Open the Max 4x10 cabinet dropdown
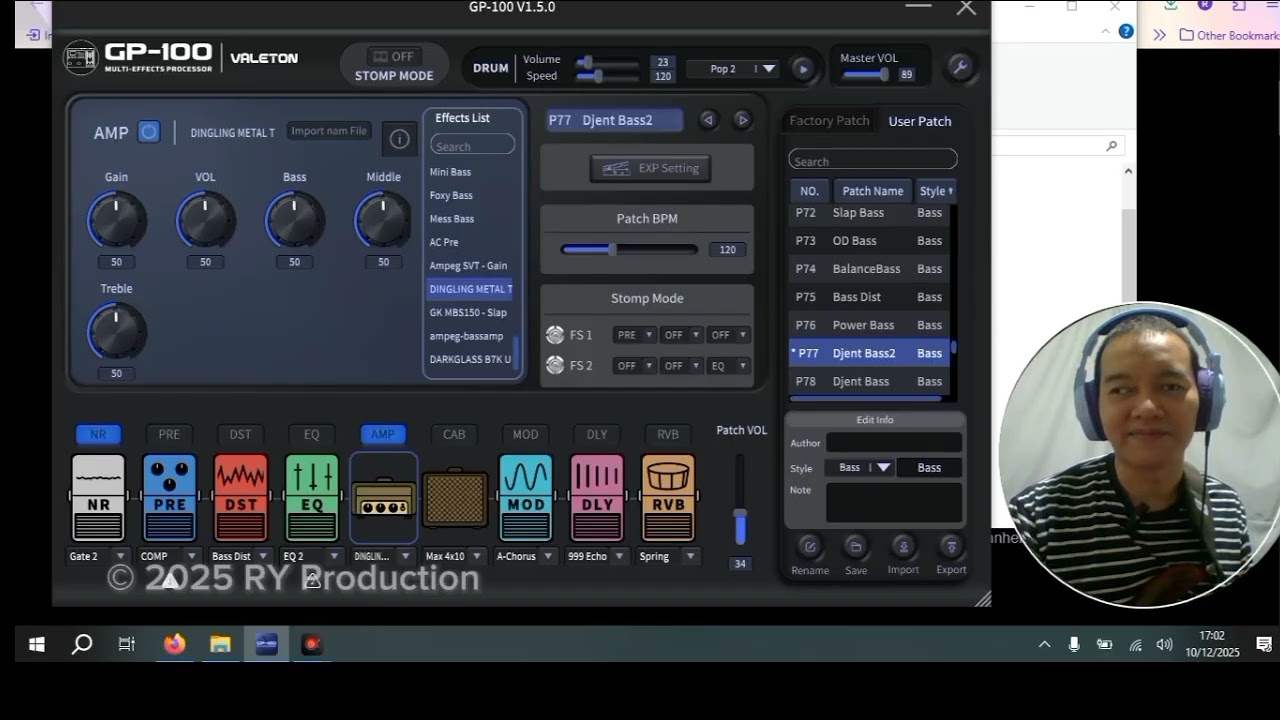 point(455,556)
